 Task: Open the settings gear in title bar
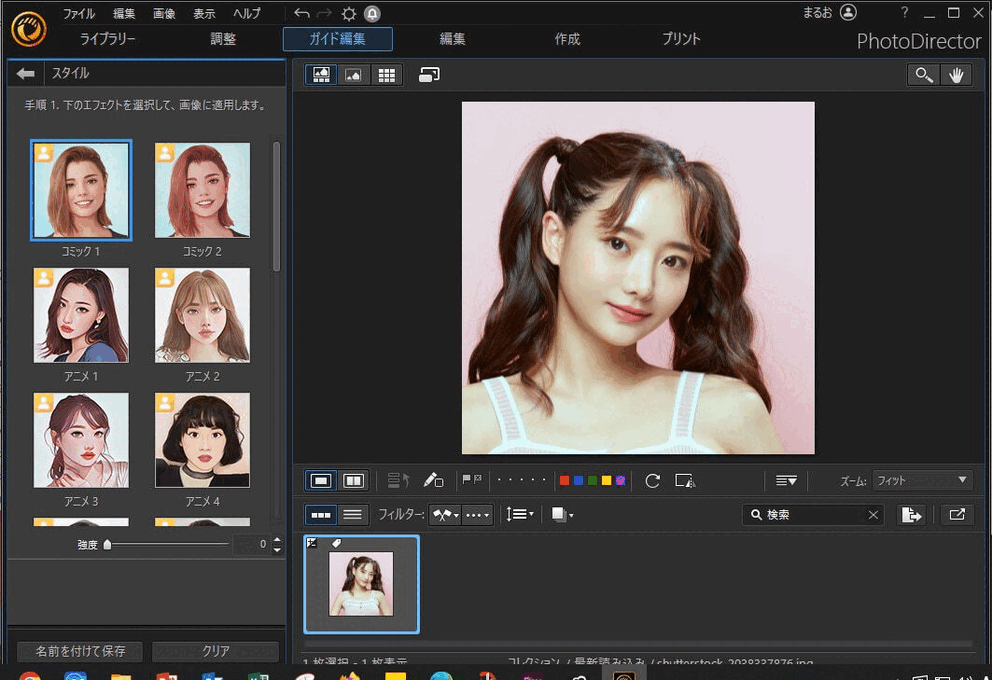(348, 14)
